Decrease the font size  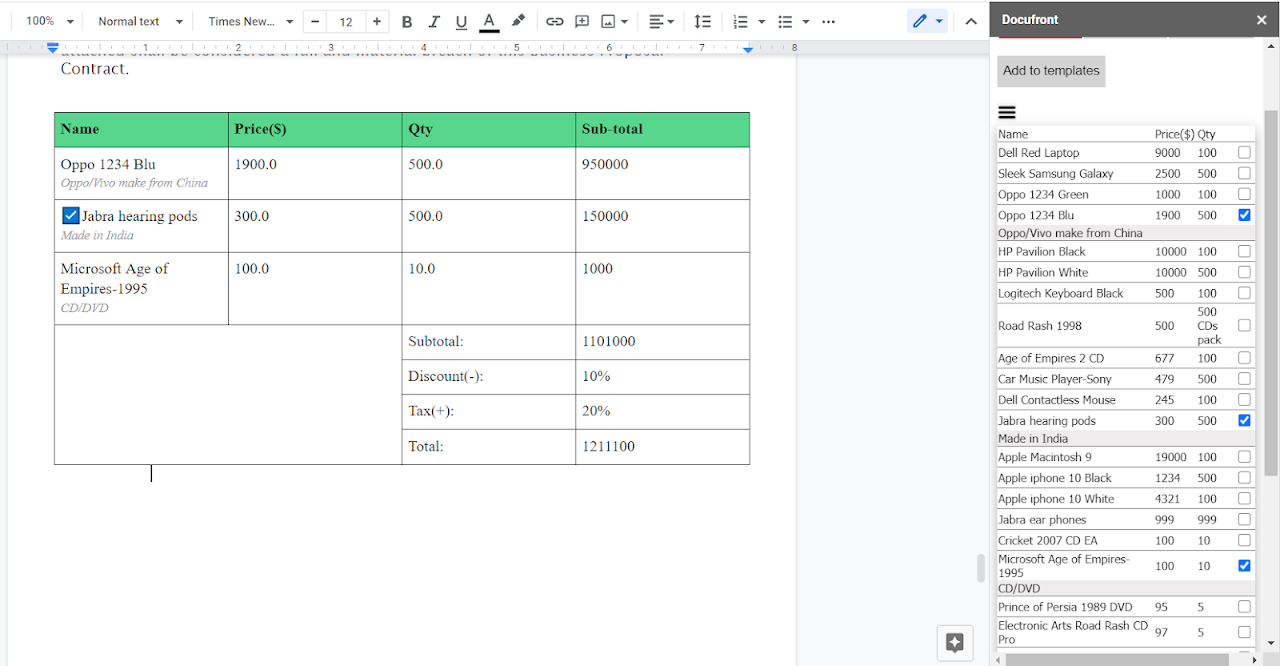316,21
